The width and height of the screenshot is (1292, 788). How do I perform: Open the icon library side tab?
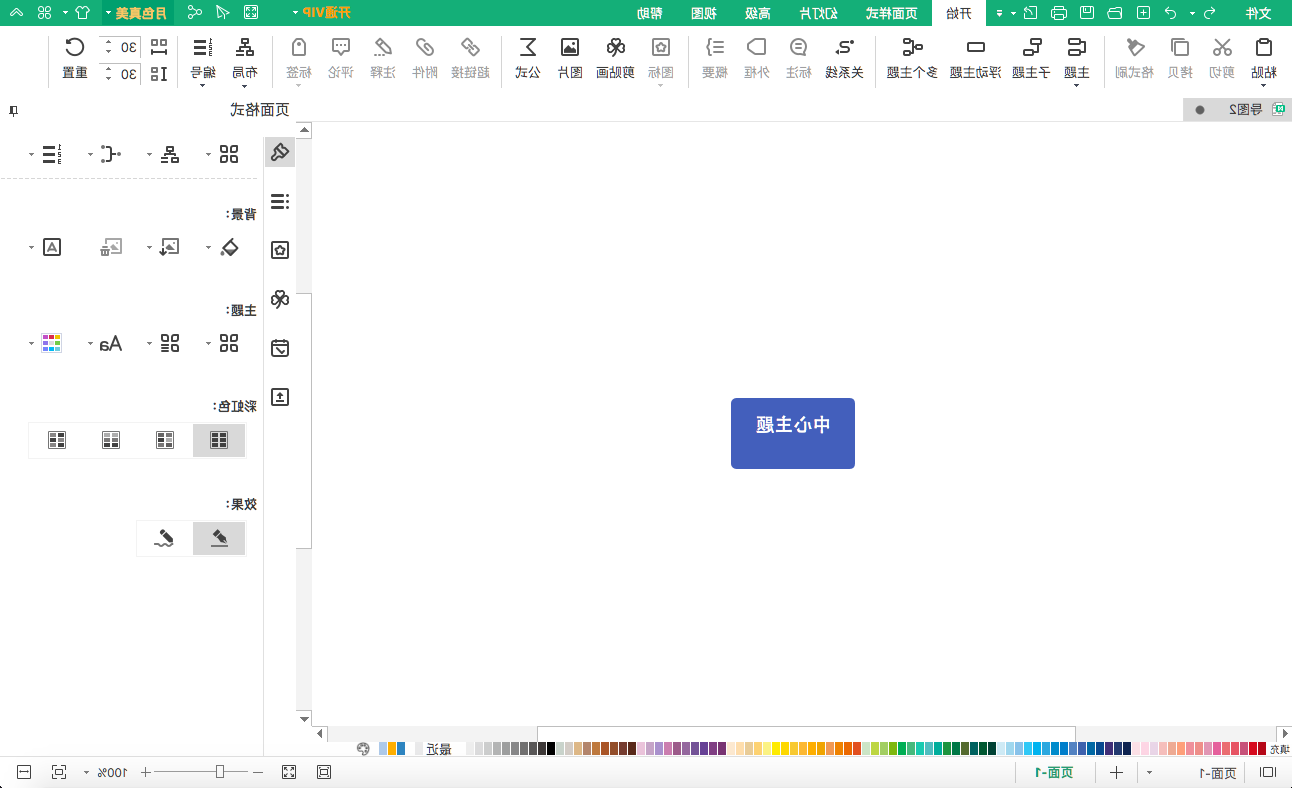click(x=281, y=250)
